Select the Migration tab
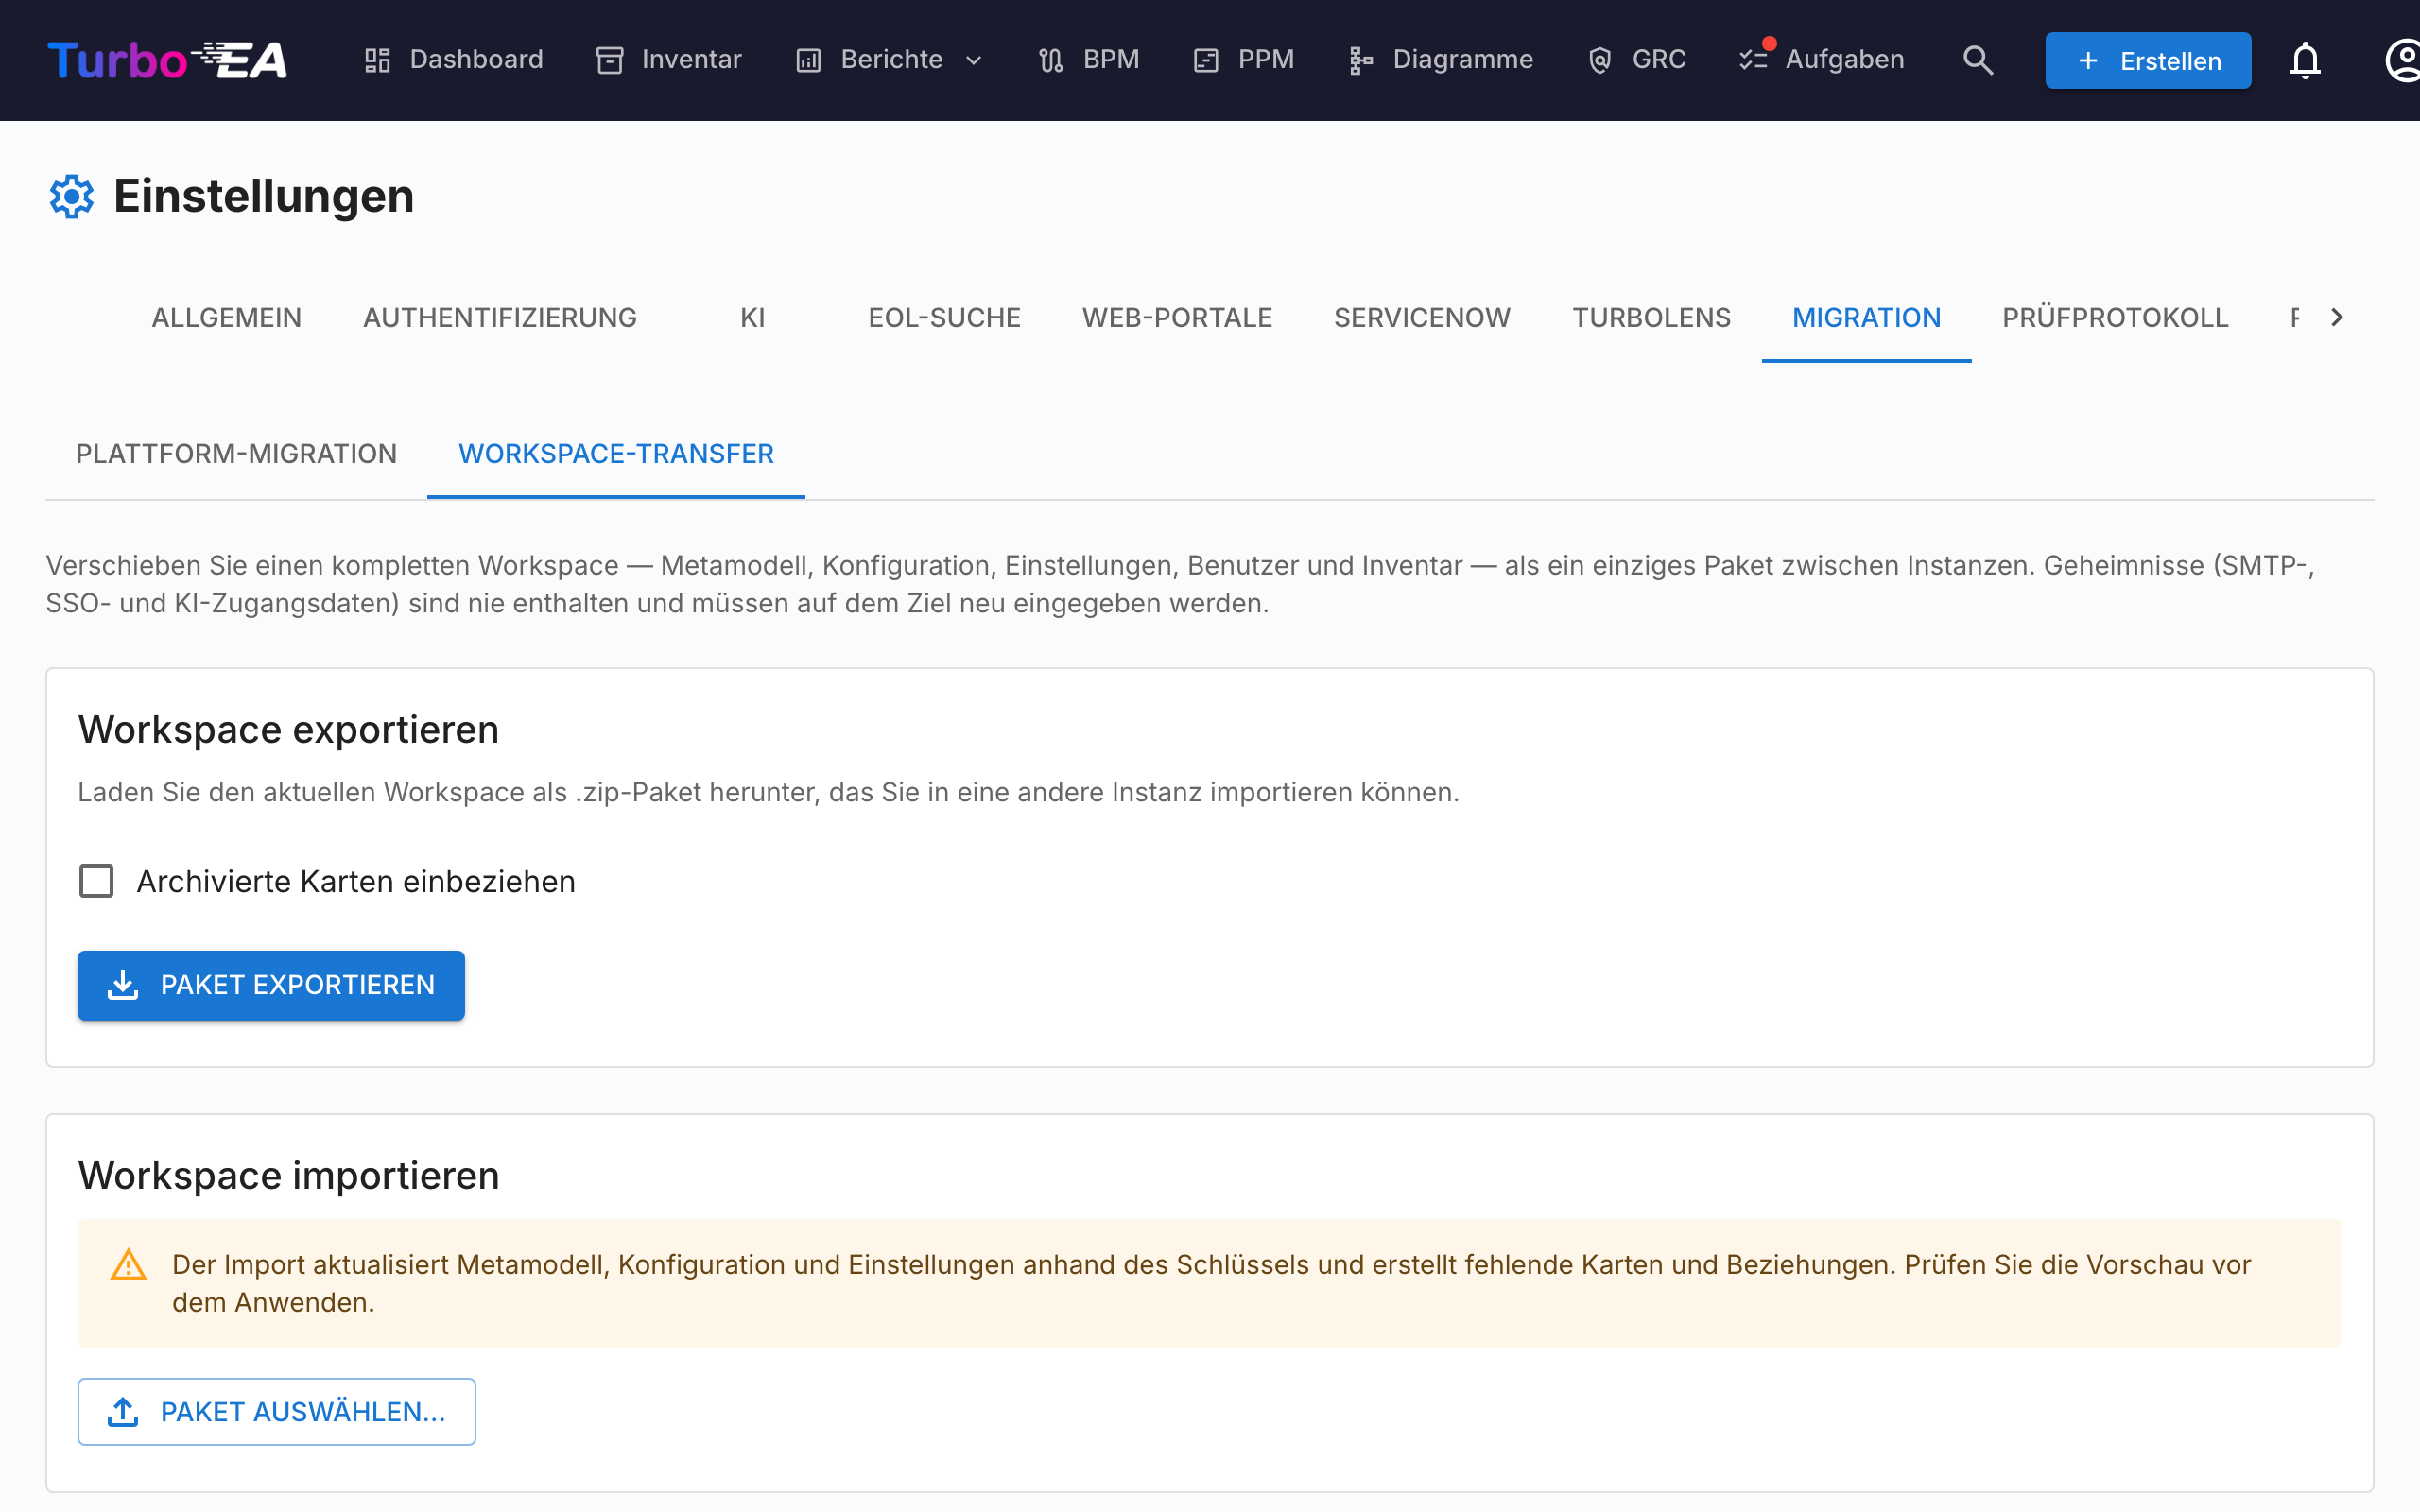Viewport: 2420px width, 1512px height. pyautogui.click(x=1866, y=318)
